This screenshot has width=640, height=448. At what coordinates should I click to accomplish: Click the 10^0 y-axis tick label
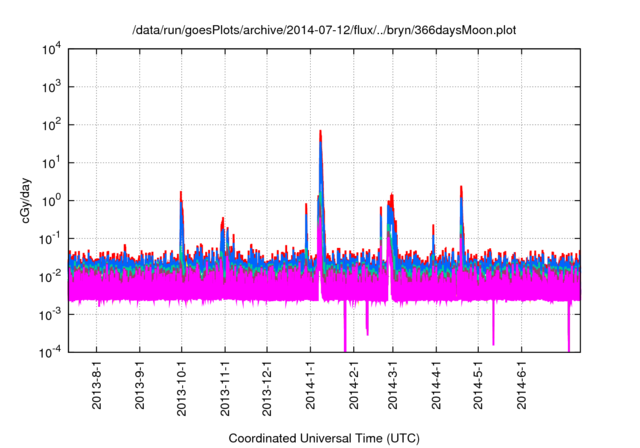click(53, 200)
